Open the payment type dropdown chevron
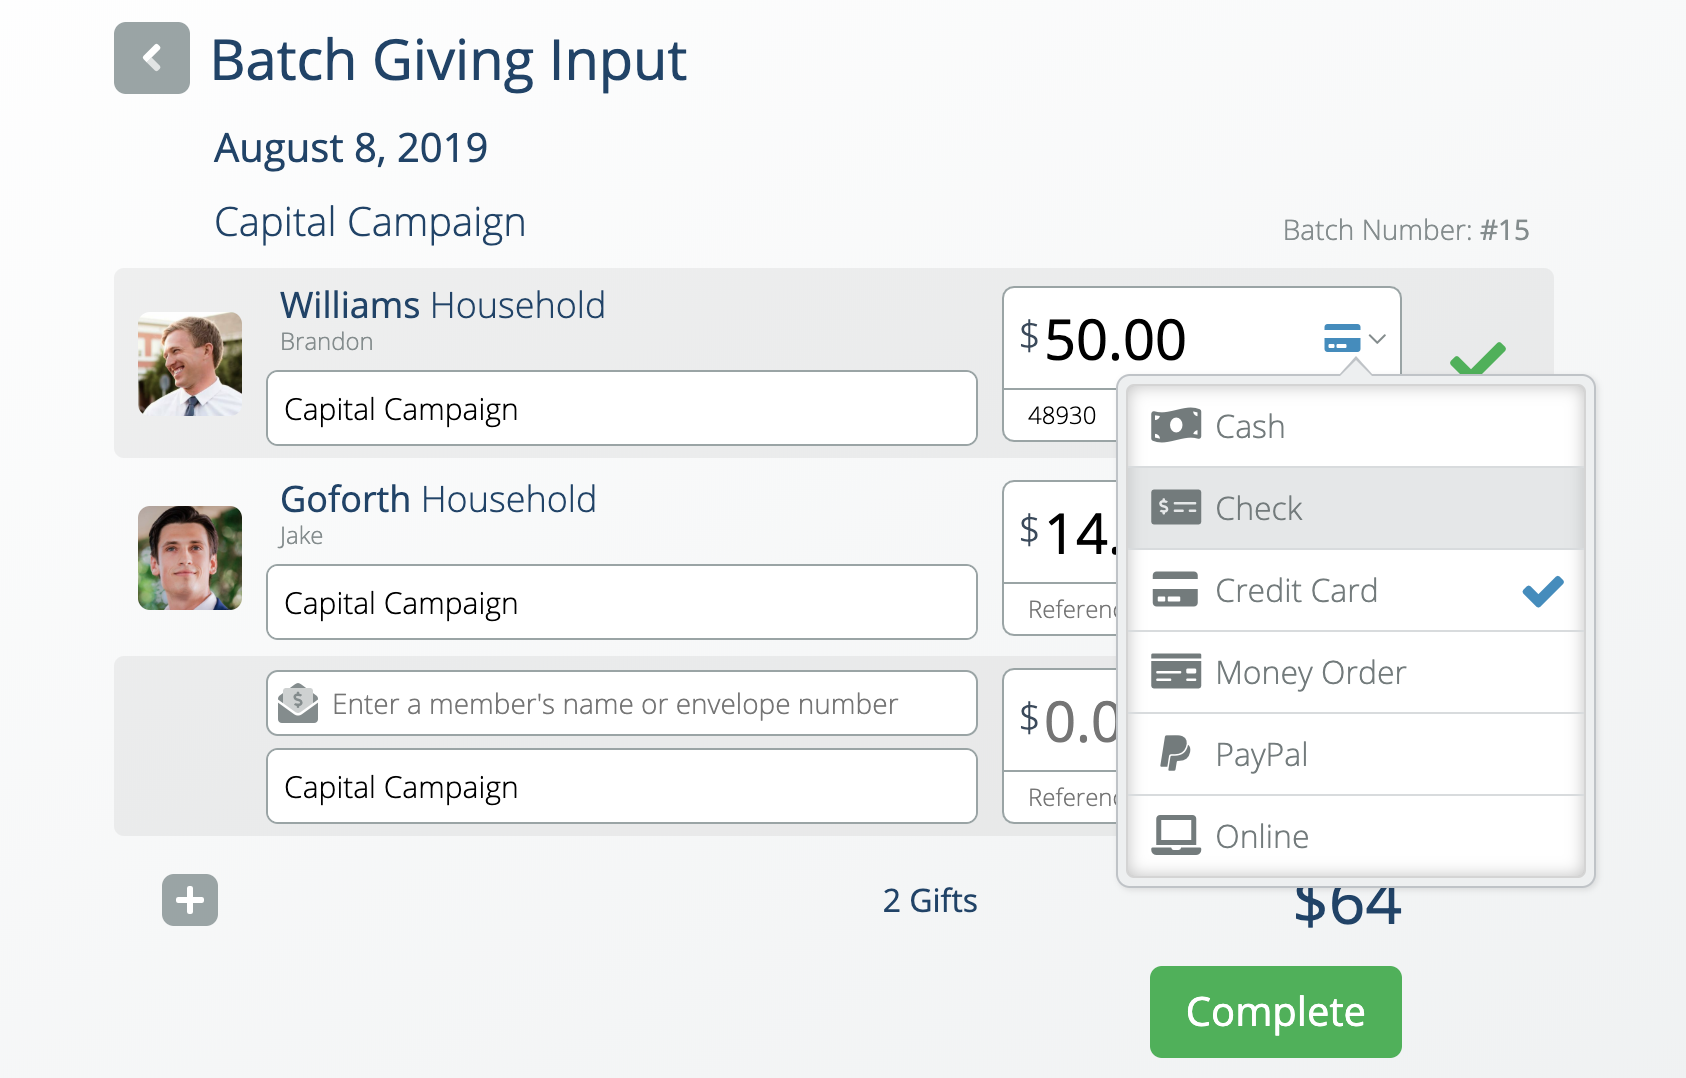Viewport: 1686px width, 1078px height. [x=1377, y=339]
